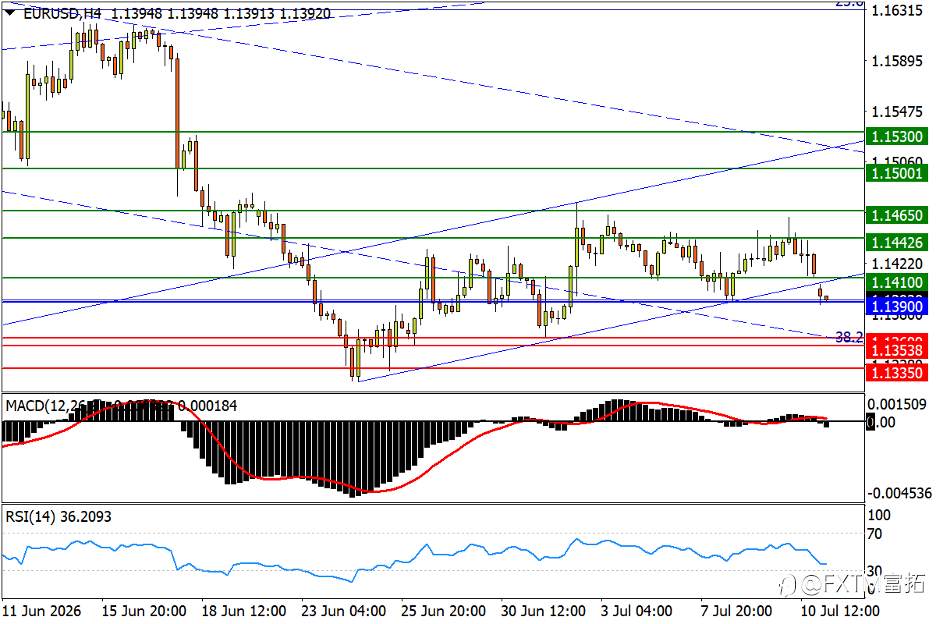
Task: Click the 23 Jun 04:00 time label
Action: (343, 611)
